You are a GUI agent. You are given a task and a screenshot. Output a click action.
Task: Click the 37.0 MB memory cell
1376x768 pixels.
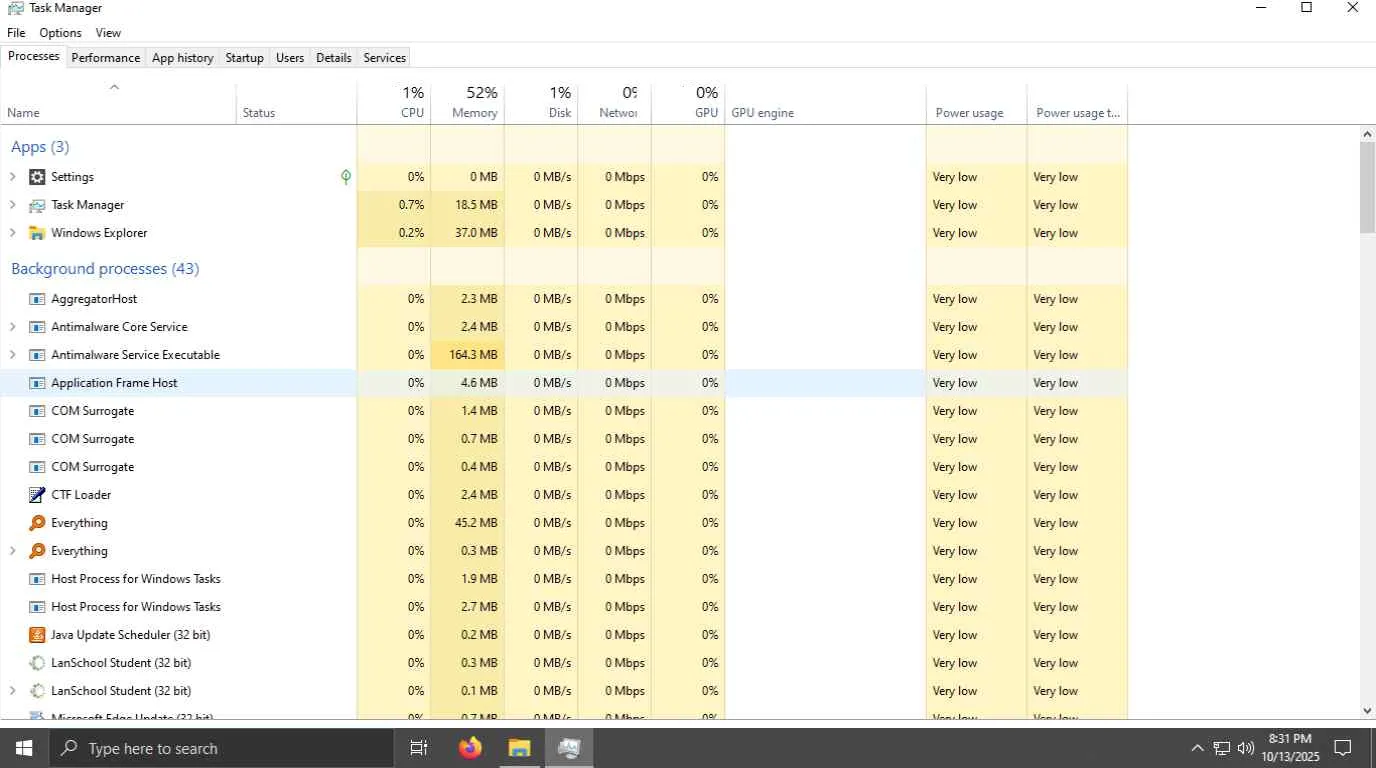pyautogui.click(x=467, y=233)
